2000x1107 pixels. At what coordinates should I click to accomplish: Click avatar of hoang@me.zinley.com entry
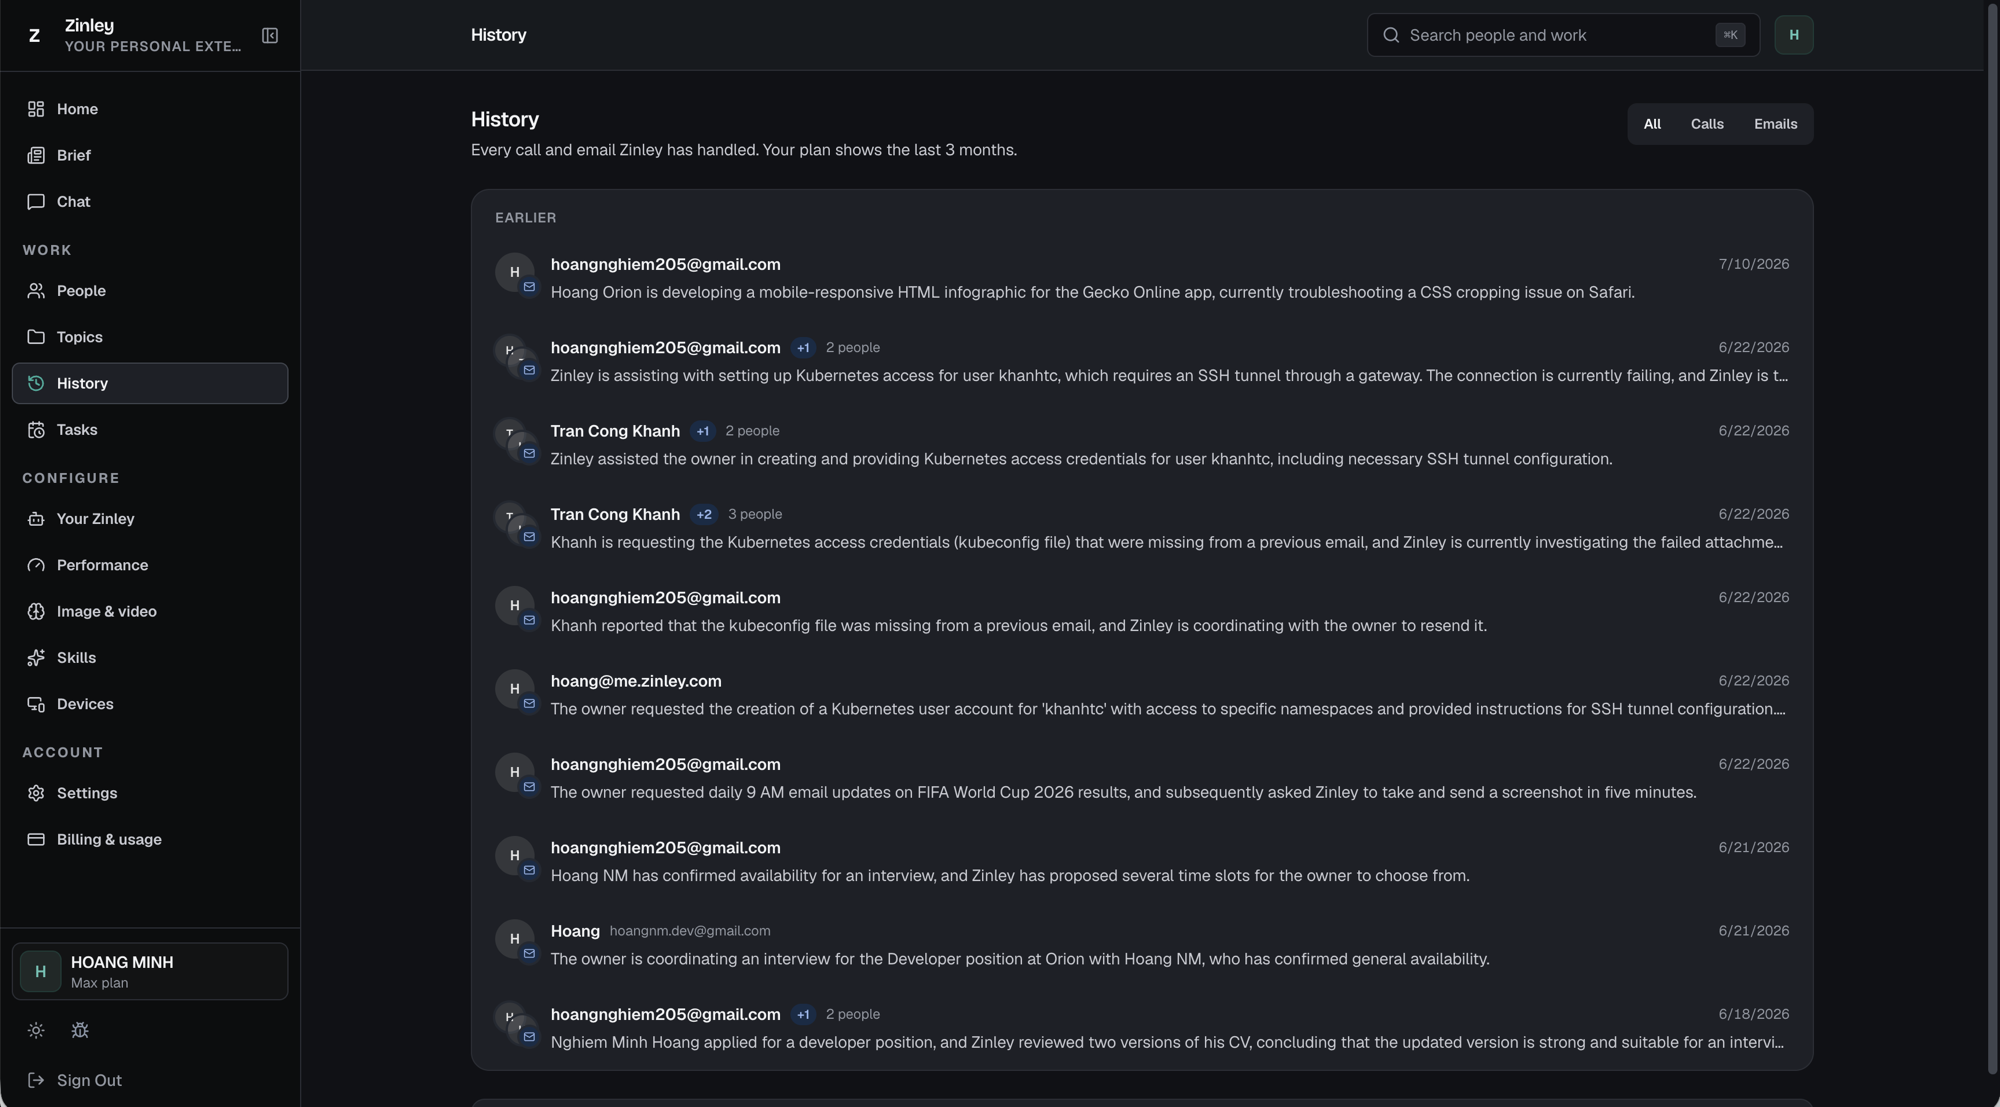[x=515, y=689]
